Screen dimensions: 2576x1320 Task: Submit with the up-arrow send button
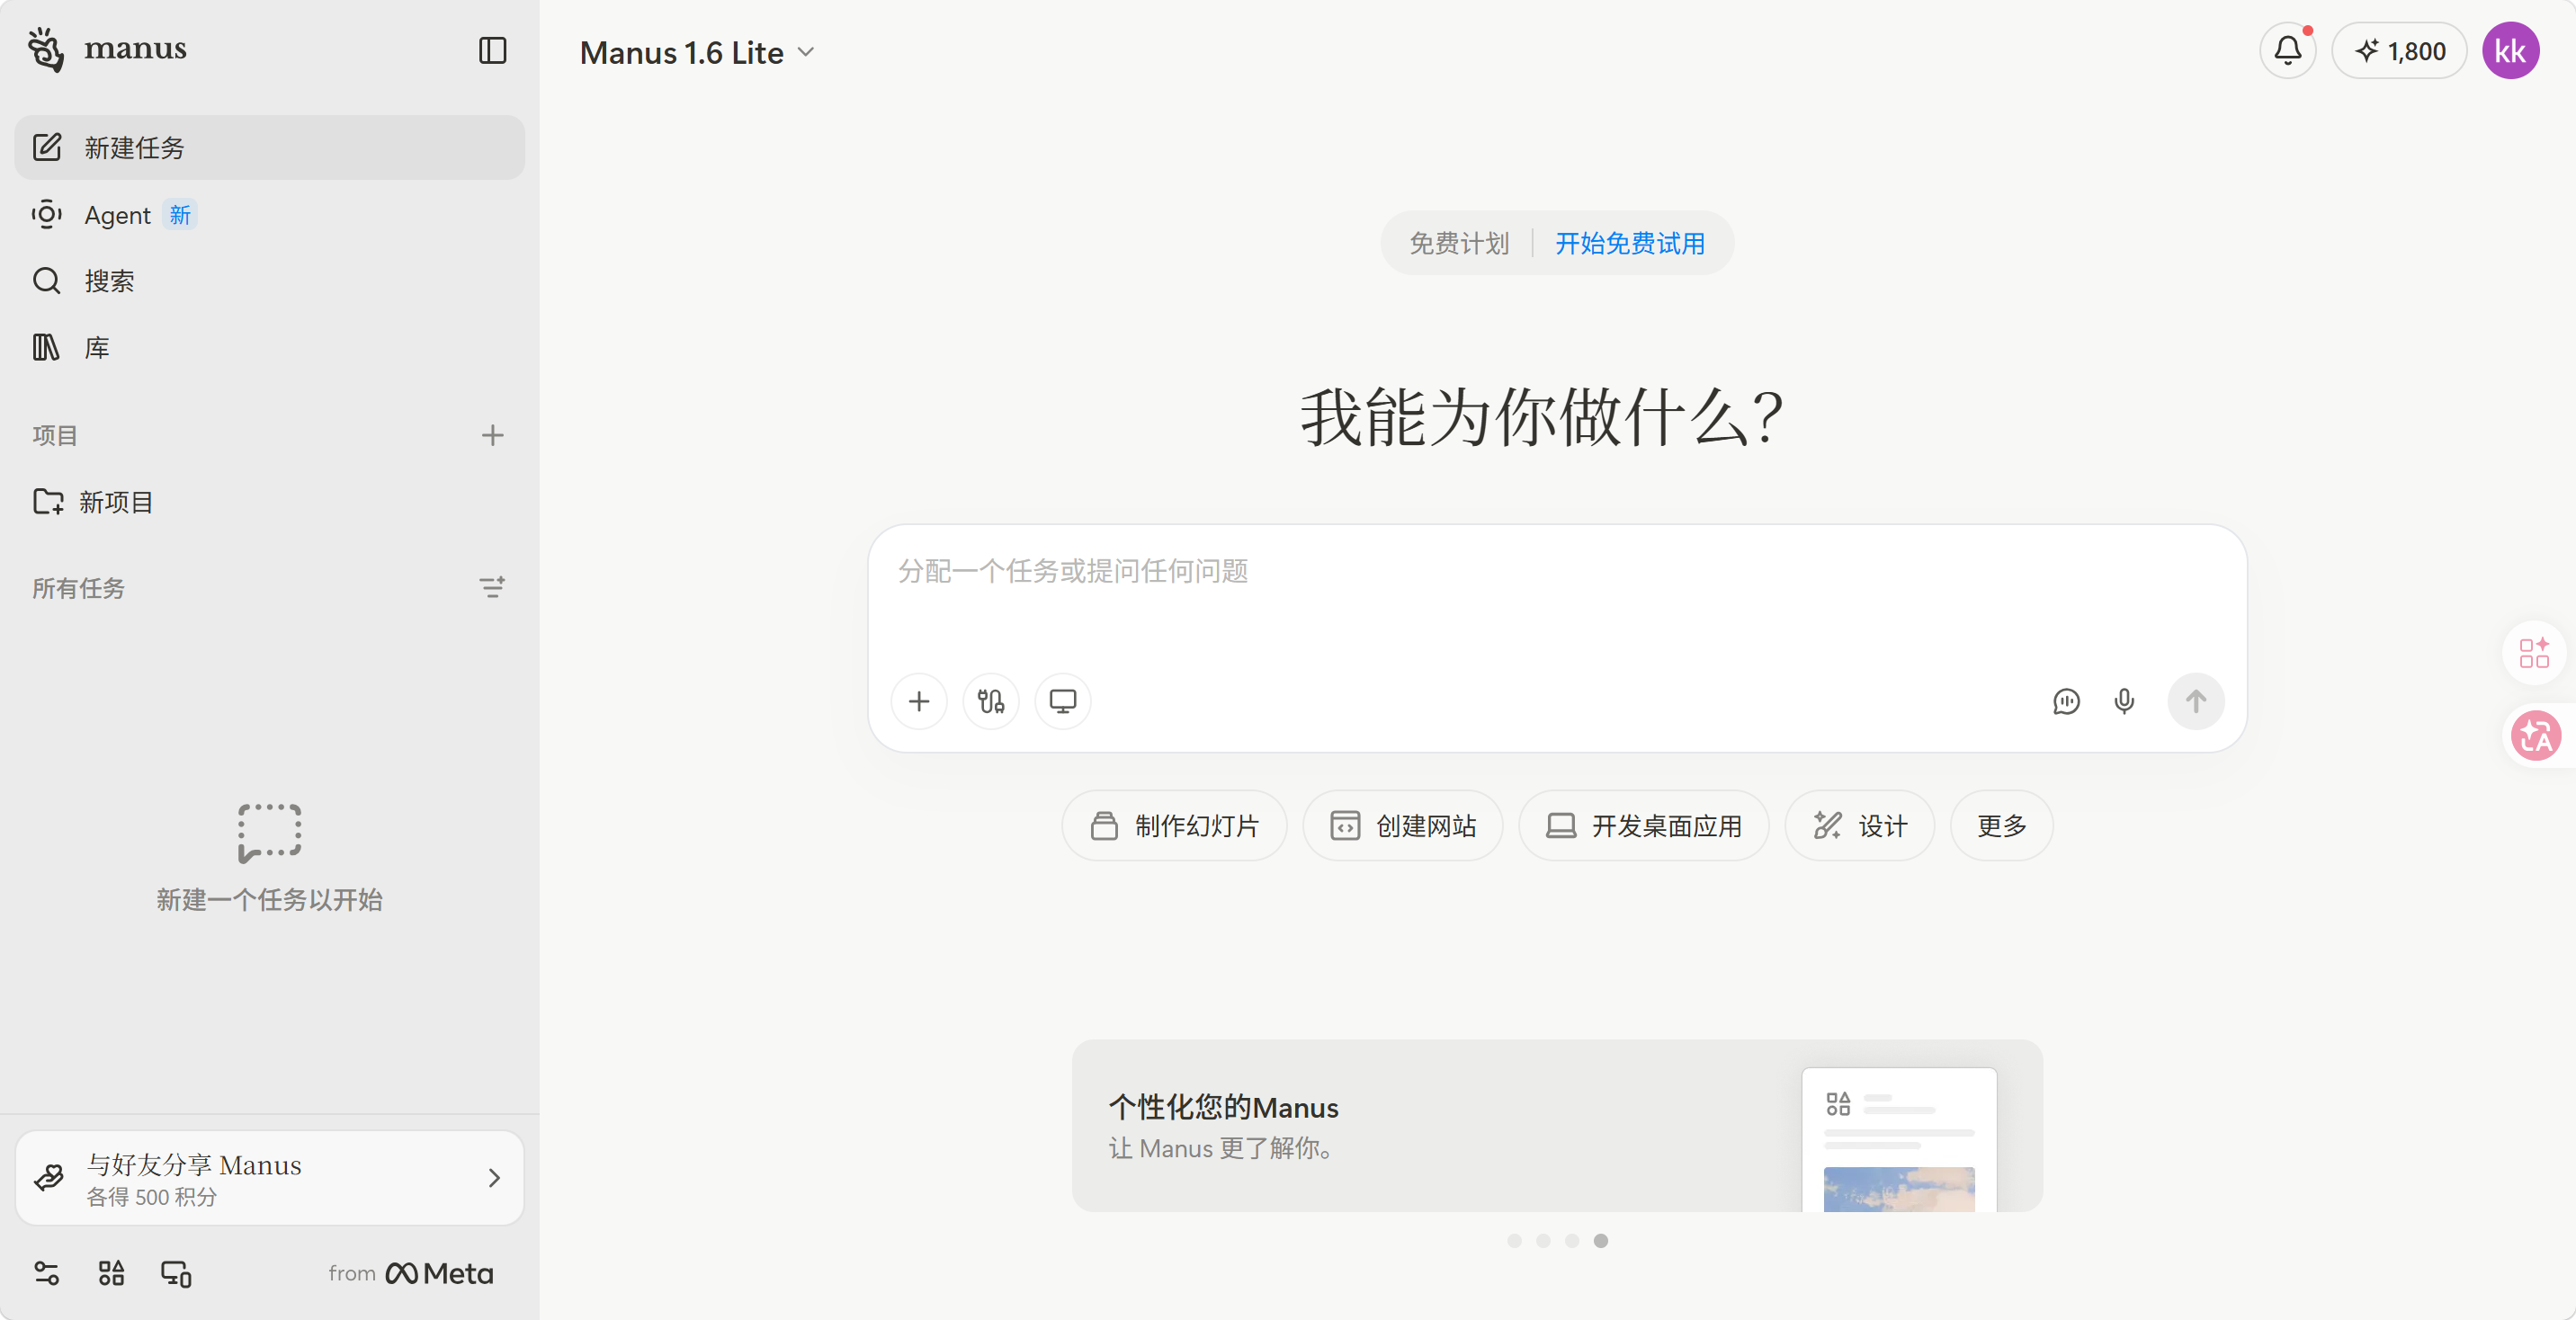coord(2196,701)
